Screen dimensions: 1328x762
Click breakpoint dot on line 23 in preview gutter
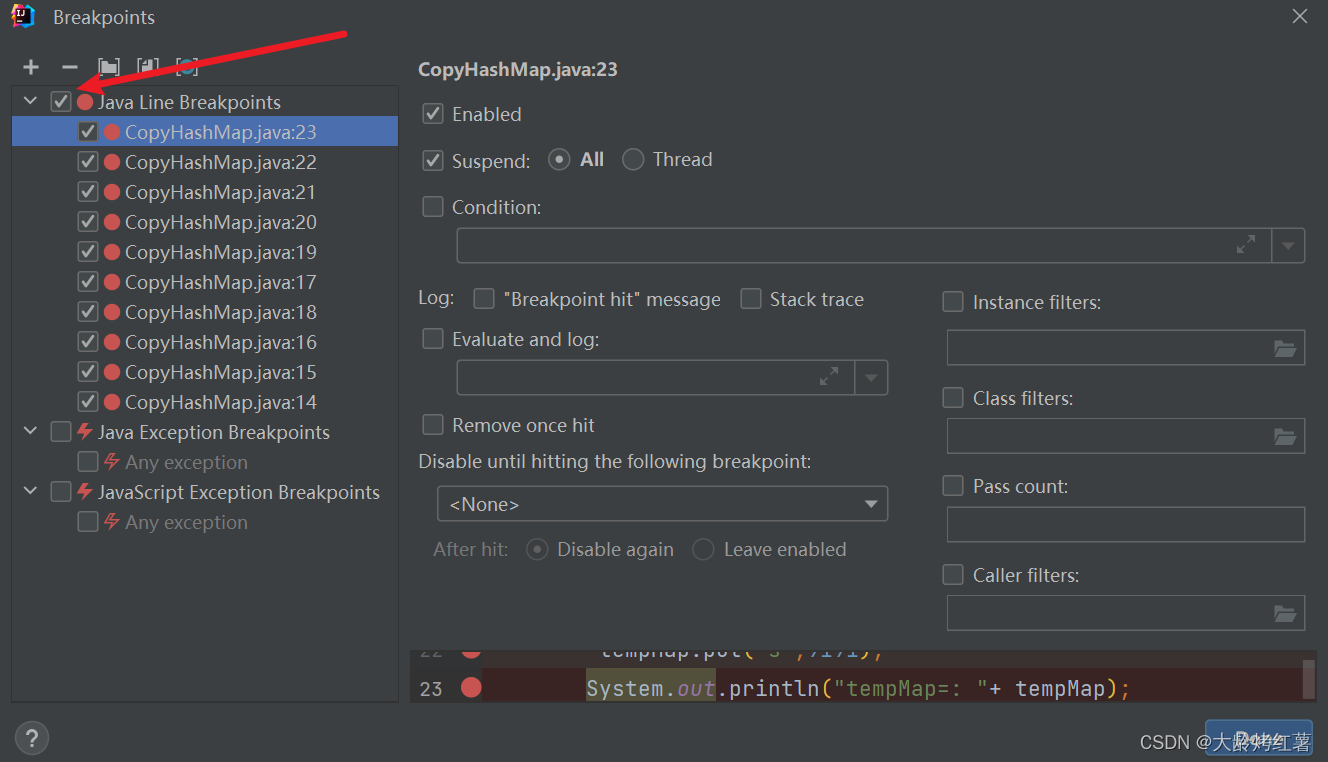tap(471, 687)
